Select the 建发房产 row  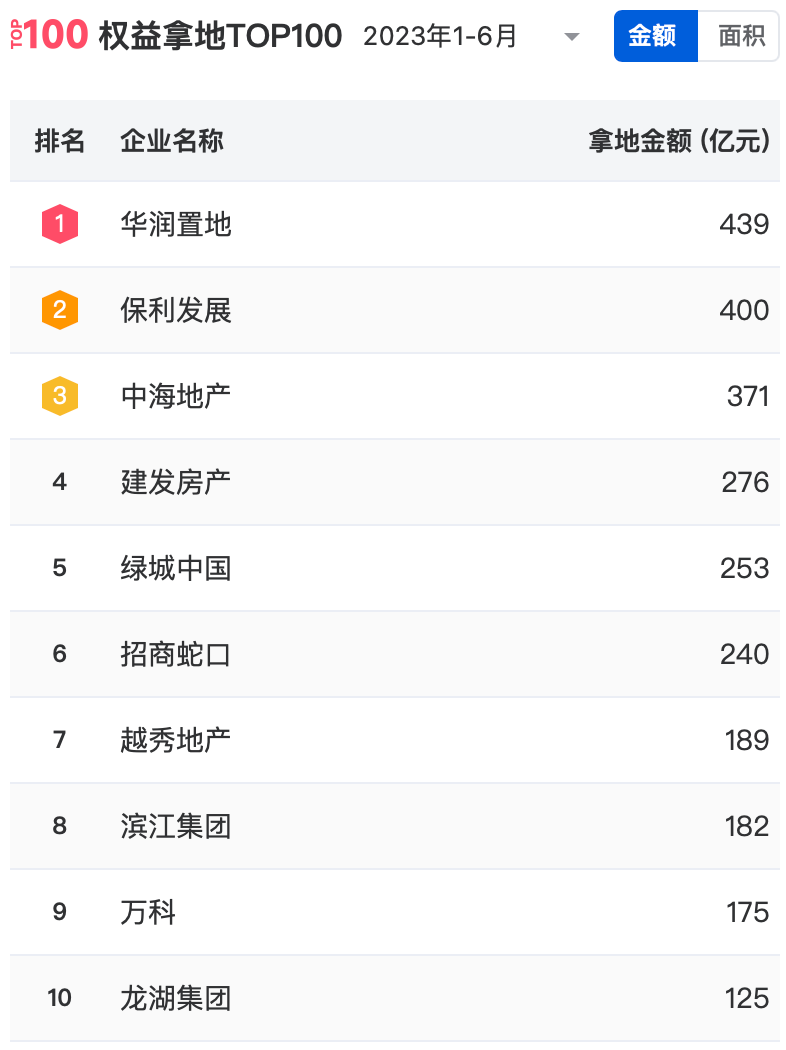395,482
